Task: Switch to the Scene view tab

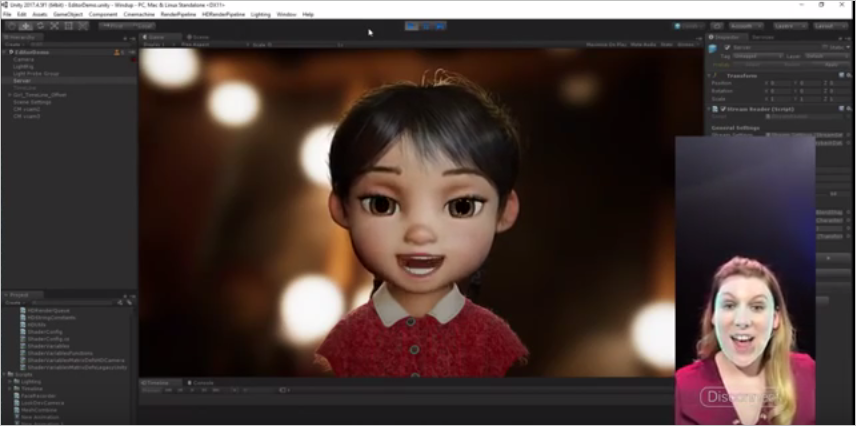Action: (200, 37)
